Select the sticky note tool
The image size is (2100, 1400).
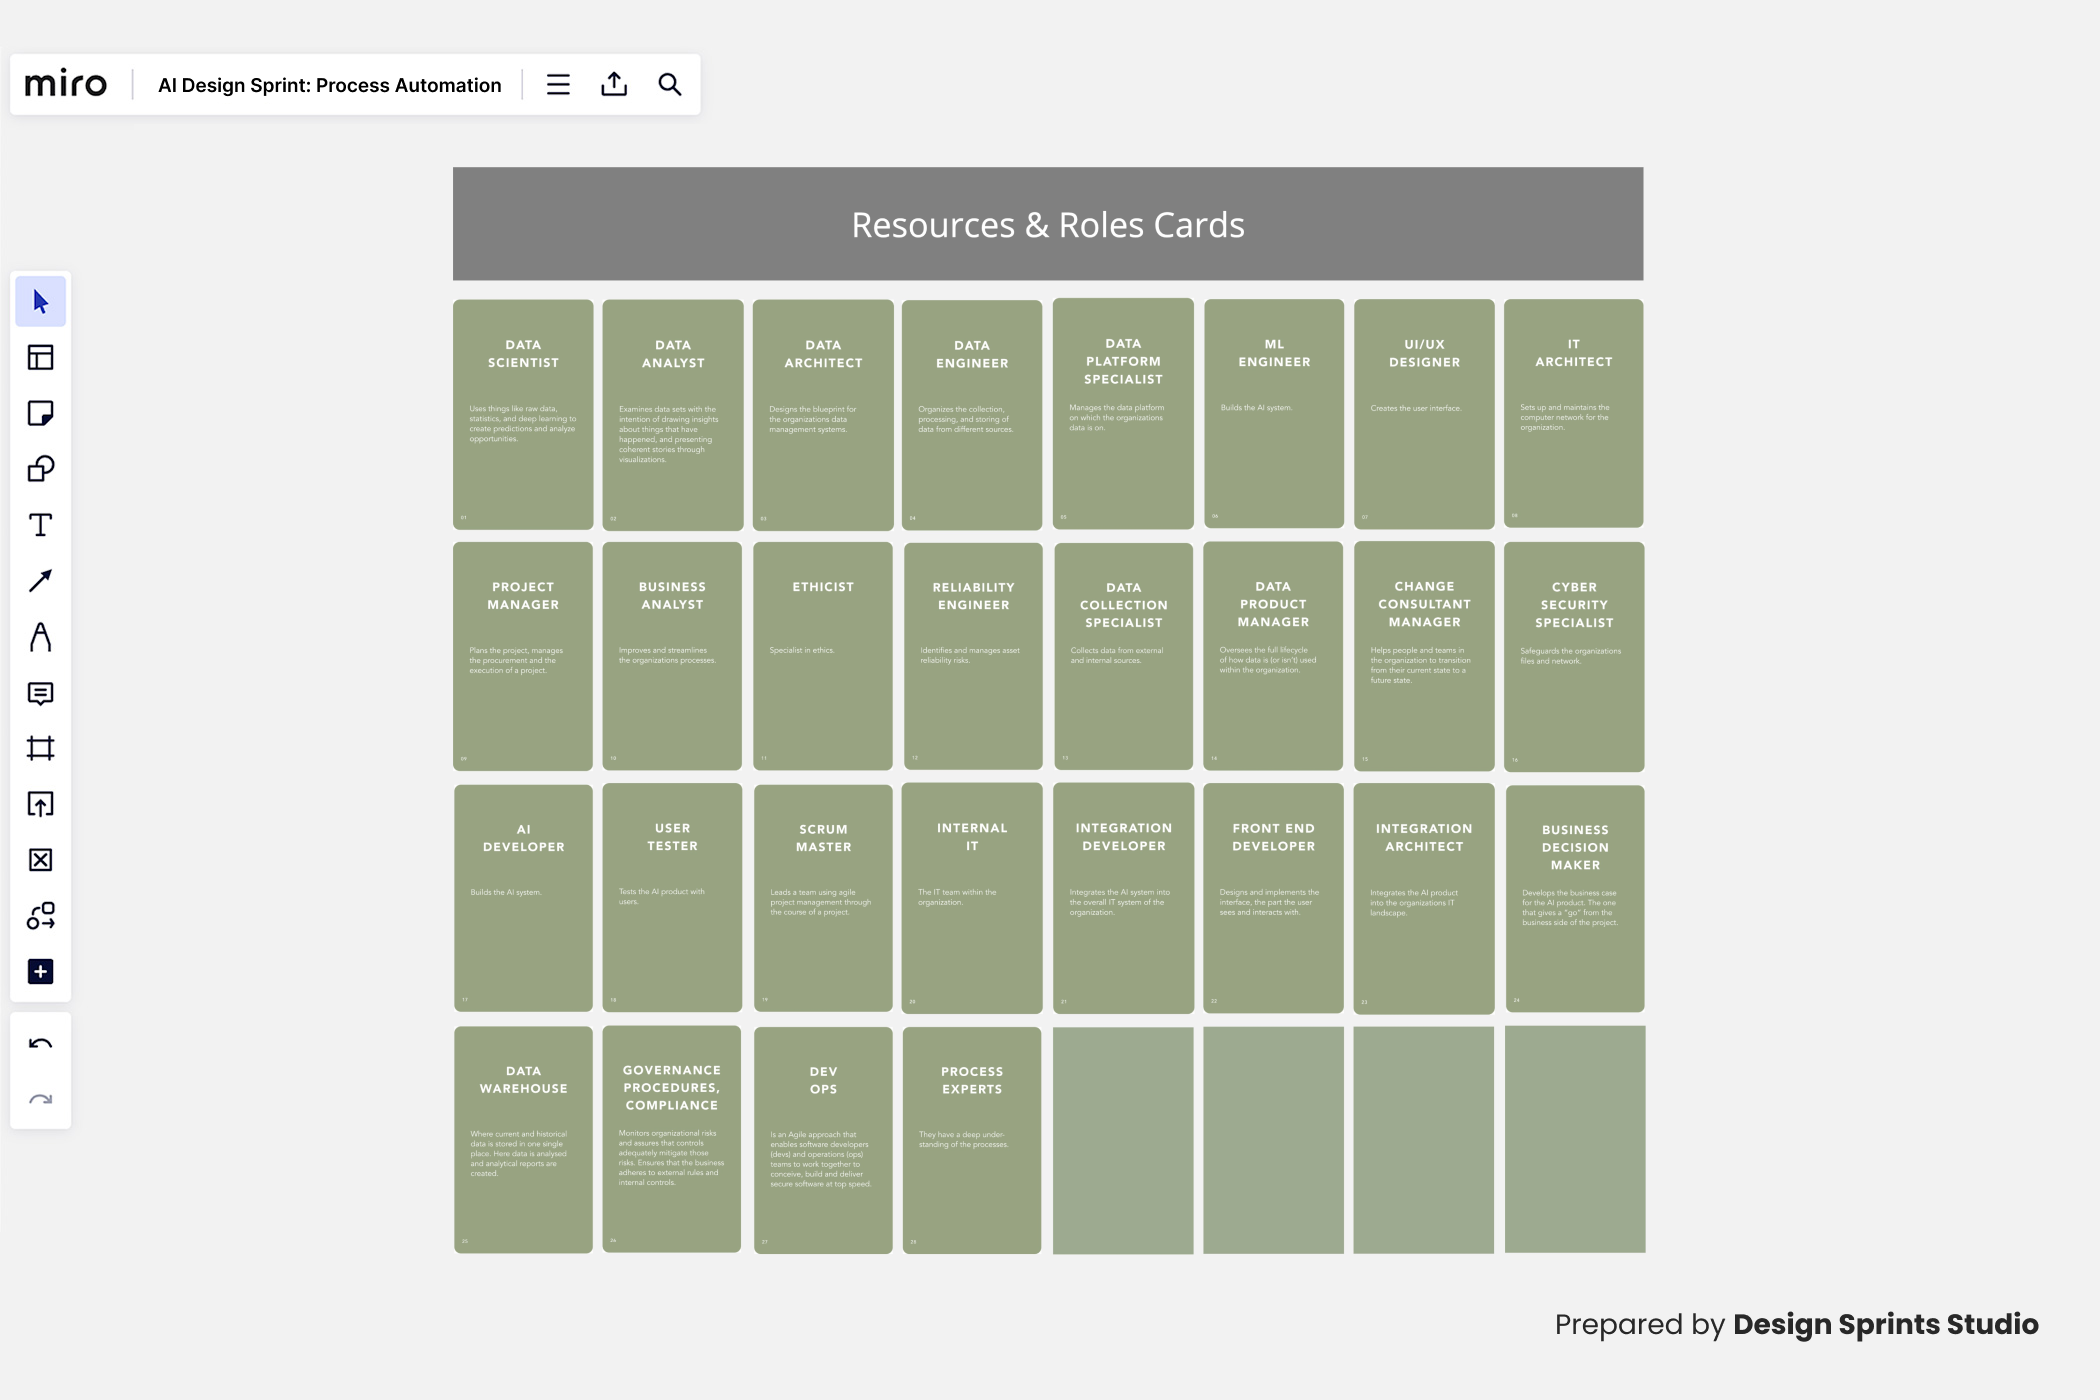click(x=40, y=414)
